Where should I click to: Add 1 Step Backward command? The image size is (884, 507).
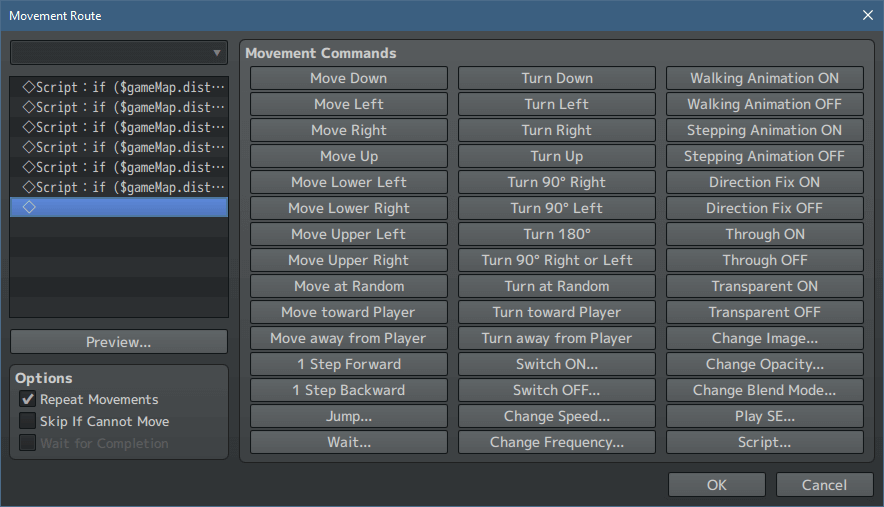[349, 390]
